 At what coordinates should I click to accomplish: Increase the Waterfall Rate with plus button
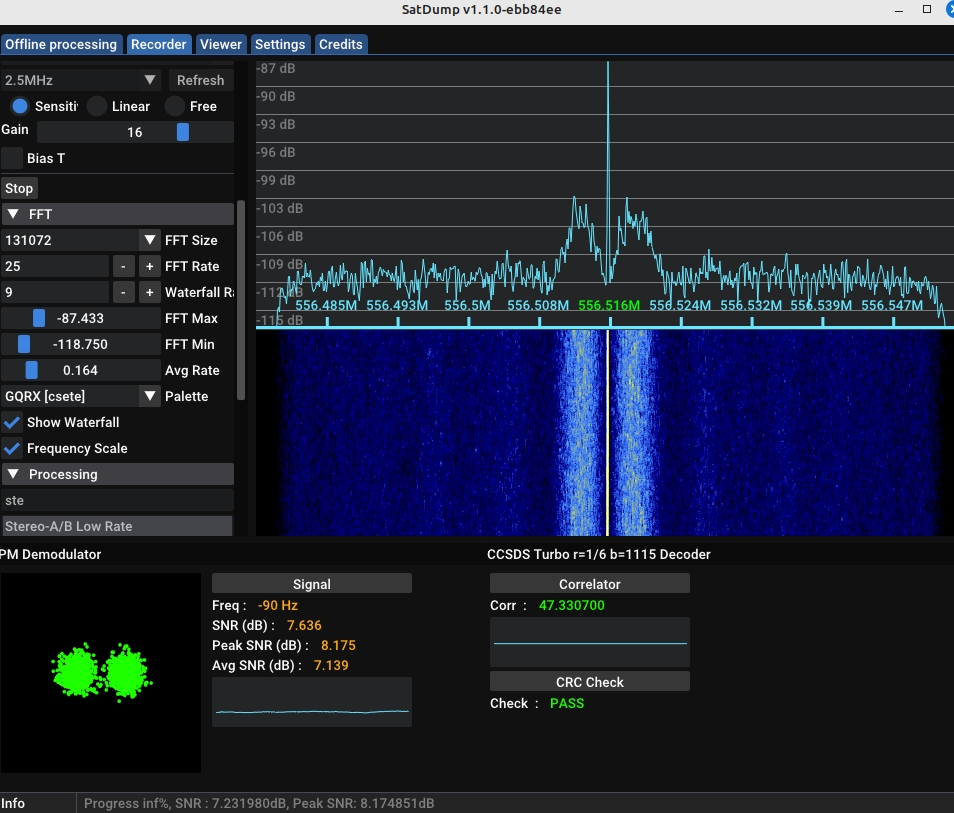click(149, 292)
